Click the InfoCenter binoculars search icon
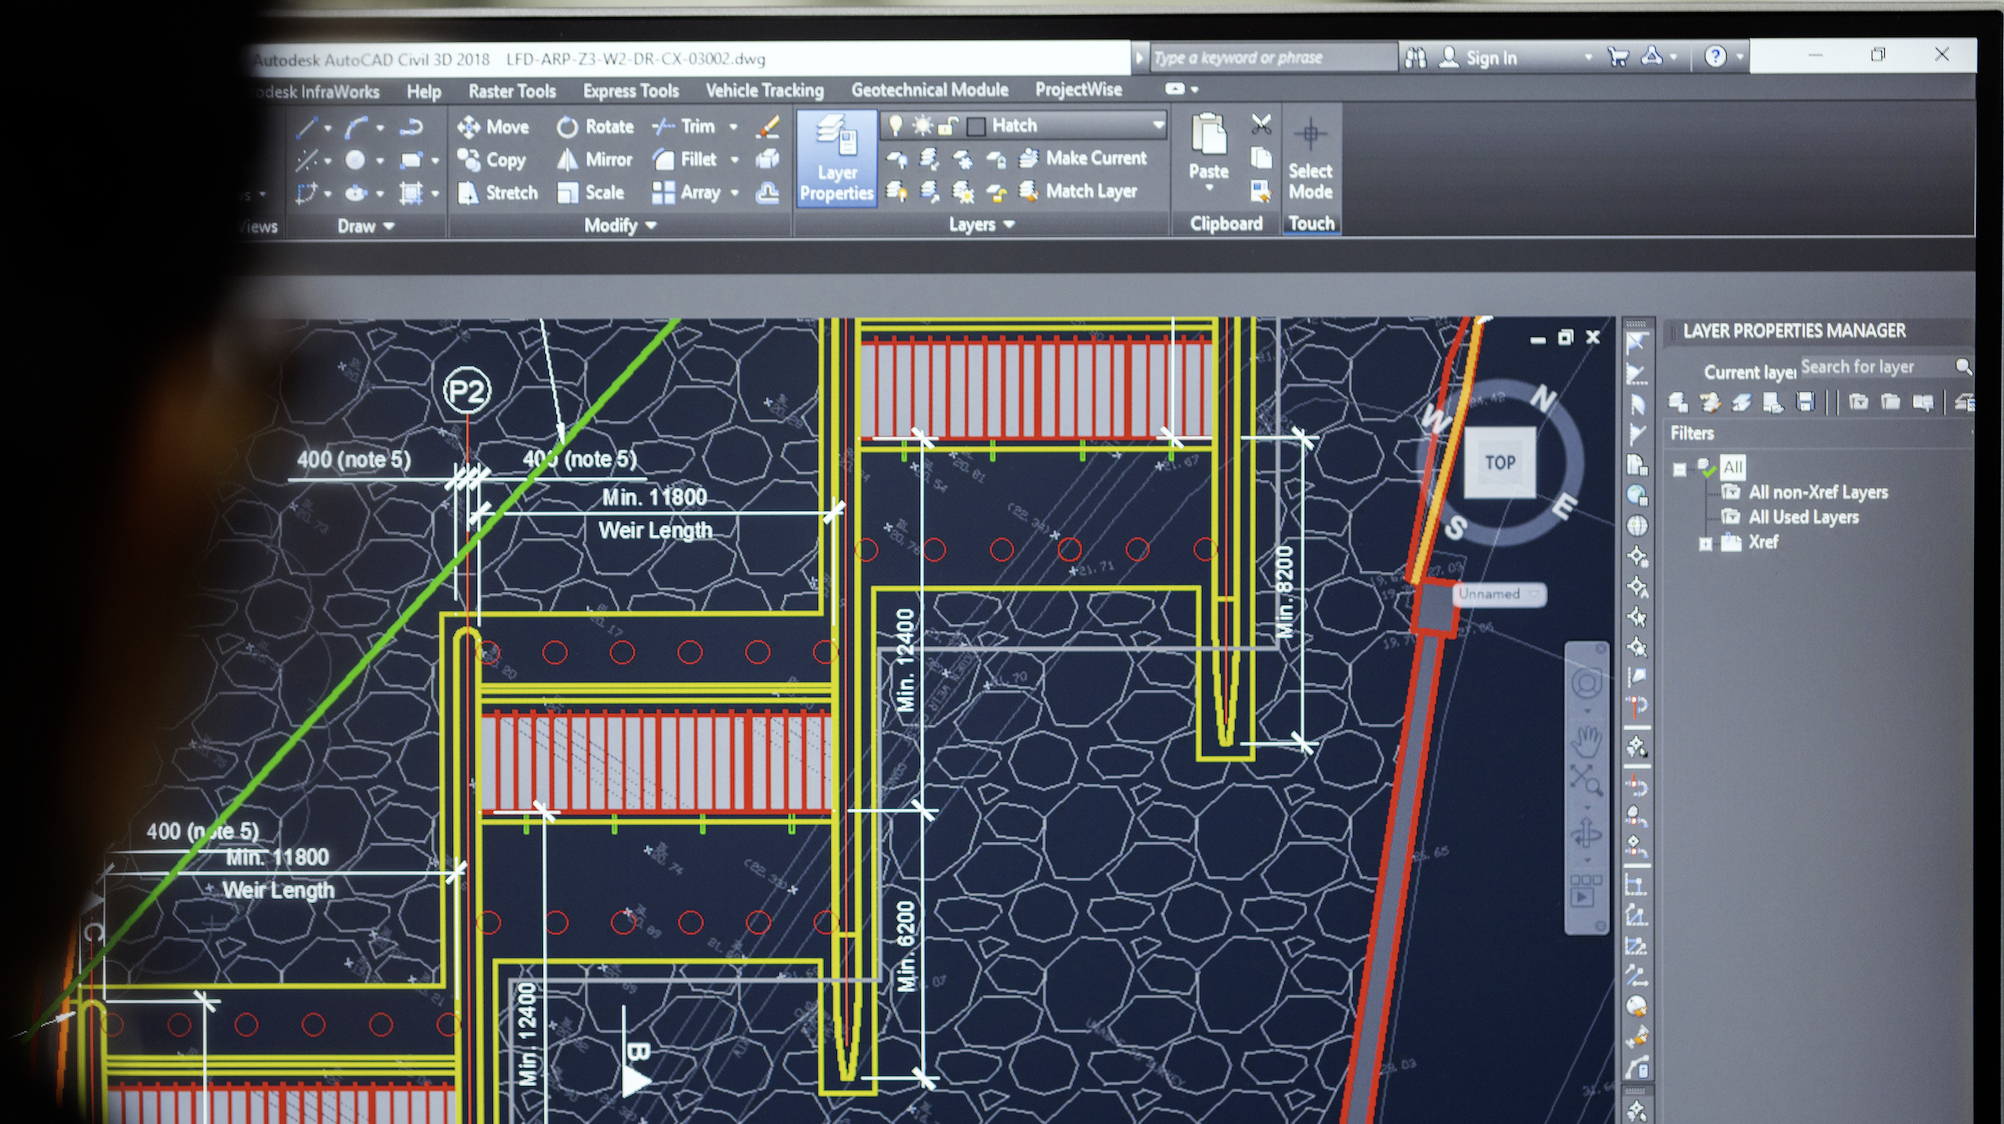The width and height of the screenshot is (2004, 1124). (1415, 58)
